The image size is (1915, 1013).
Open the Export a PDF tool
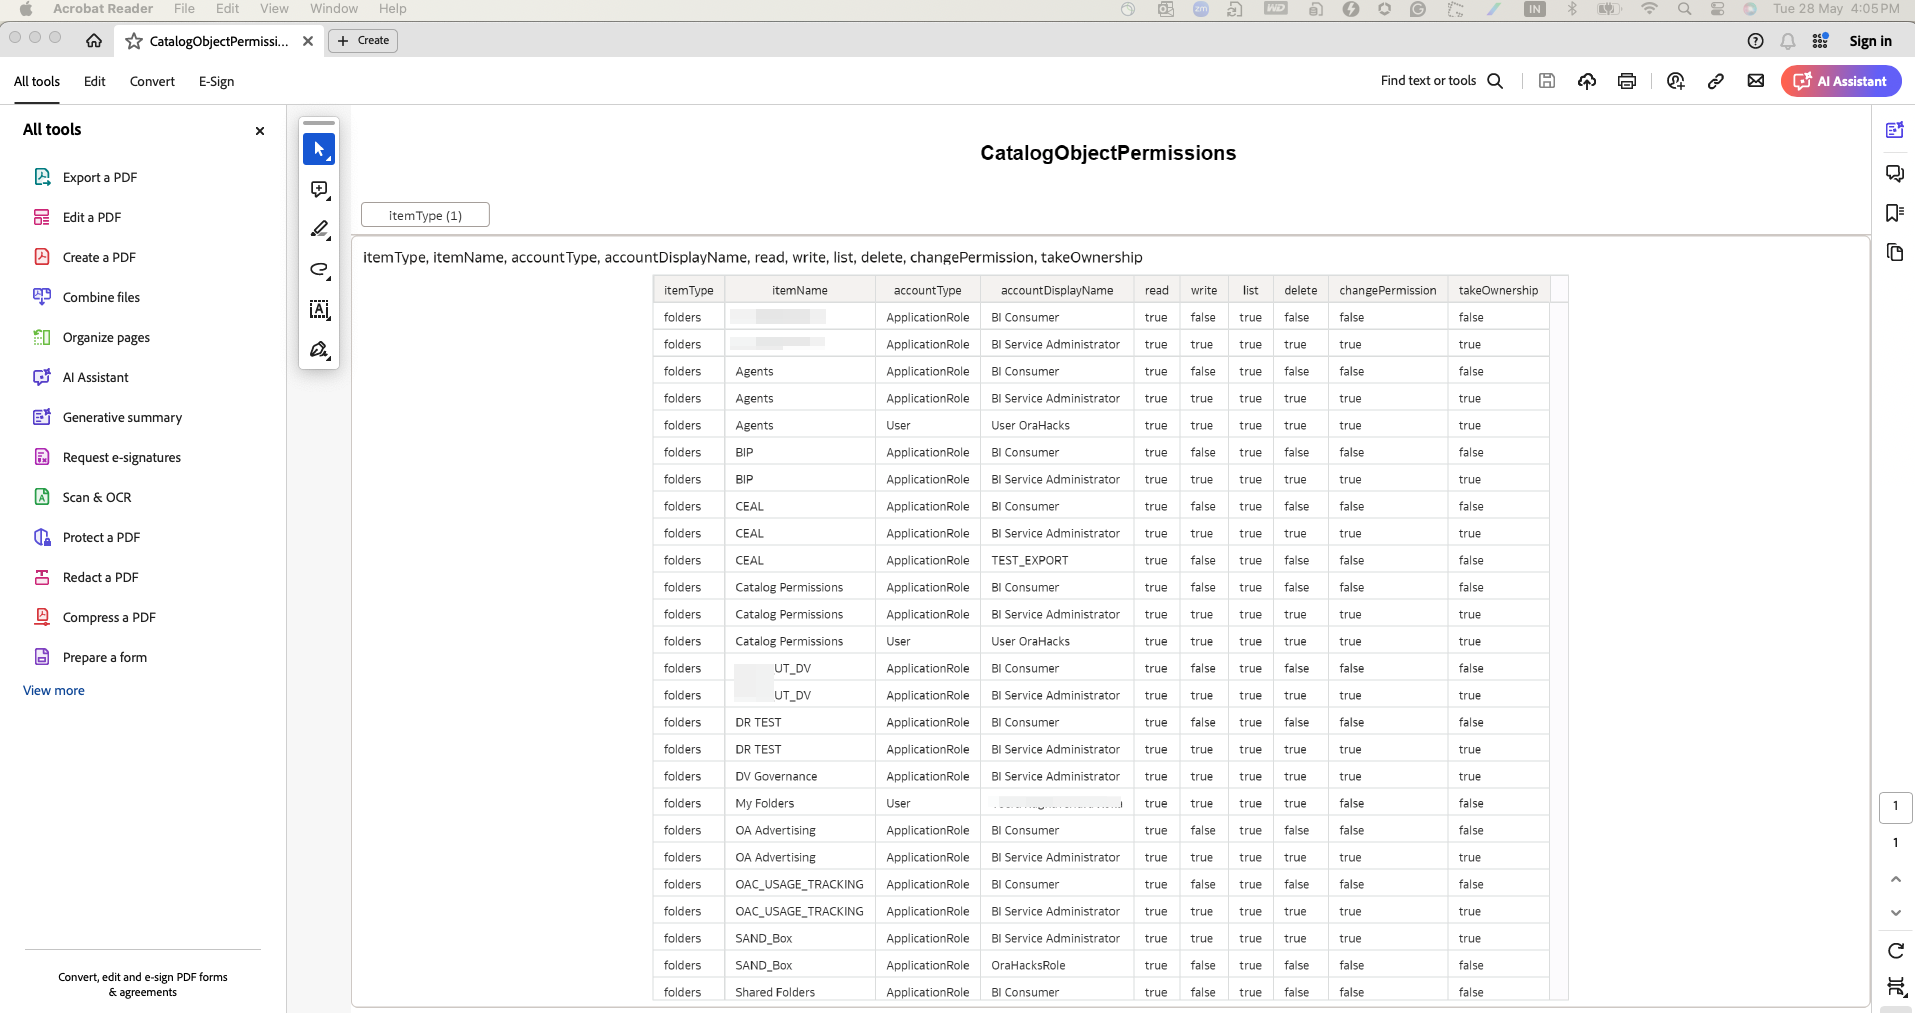coord(99,177)
